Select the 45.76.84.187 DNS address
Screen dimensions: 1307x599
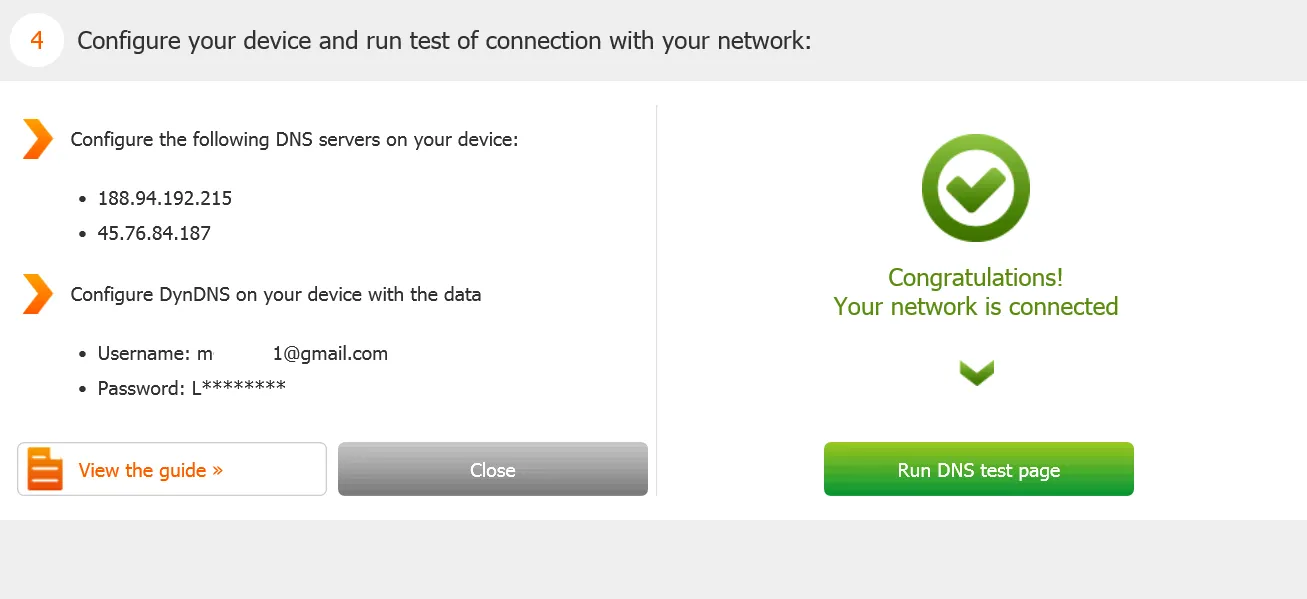[154, 233]
